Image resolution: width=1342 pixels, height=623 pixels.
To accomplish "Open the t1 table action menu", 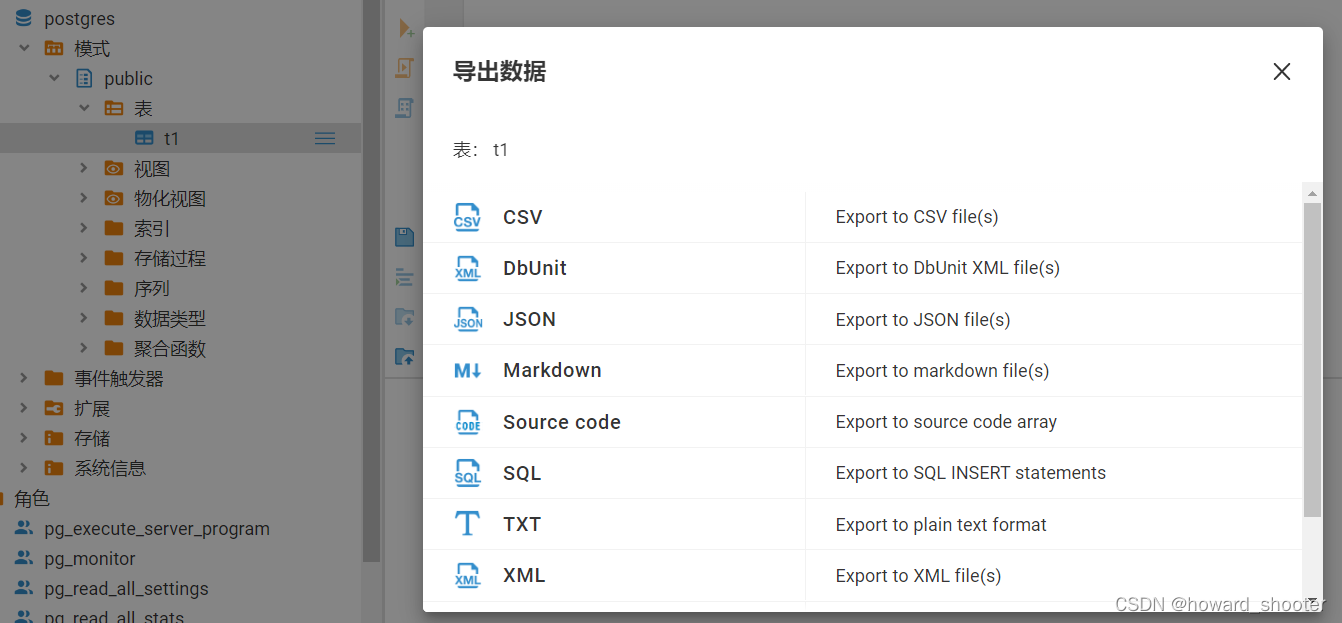I will (324, 138).
